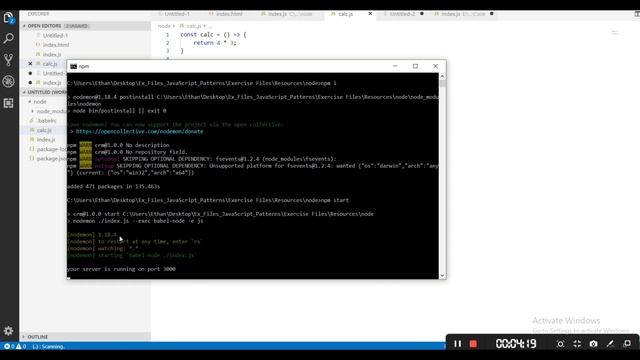Select the calc.js editor tab
Viewport: 640px width, 360px height.
click(x=345, y=14)
